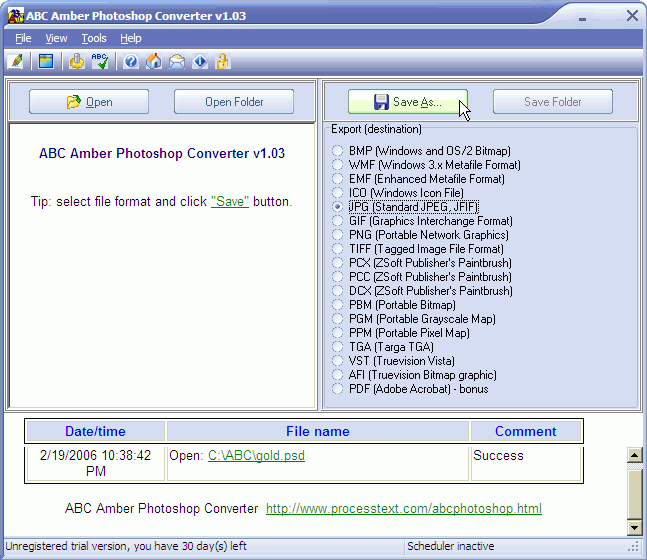The image size is (647, 560).
Task: Select VST (Truevision Vista) format
Action: (x=394, y=361)
